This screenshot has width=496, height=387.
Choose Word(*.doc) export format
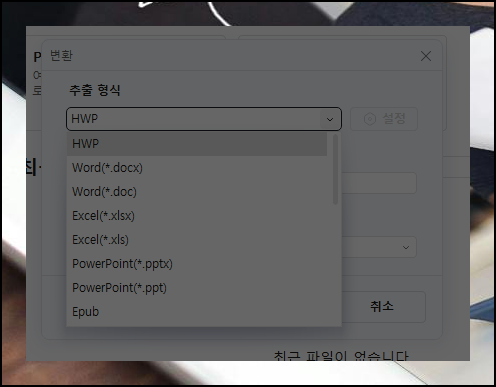tap(197, 192)
